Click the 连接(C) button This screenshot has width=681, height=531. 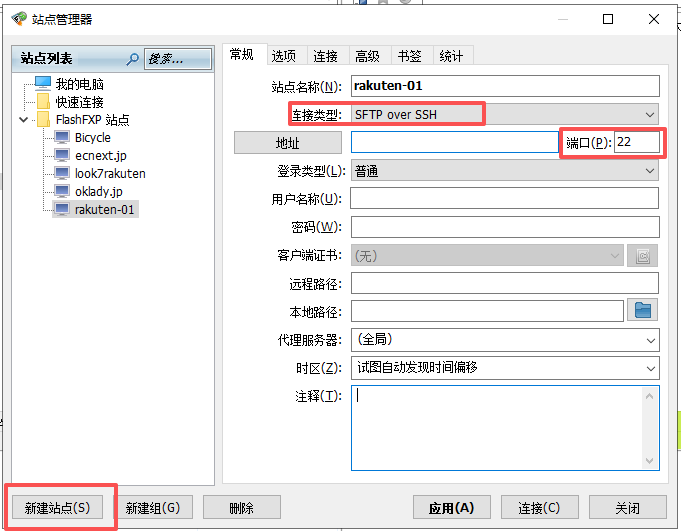[539, 508]
